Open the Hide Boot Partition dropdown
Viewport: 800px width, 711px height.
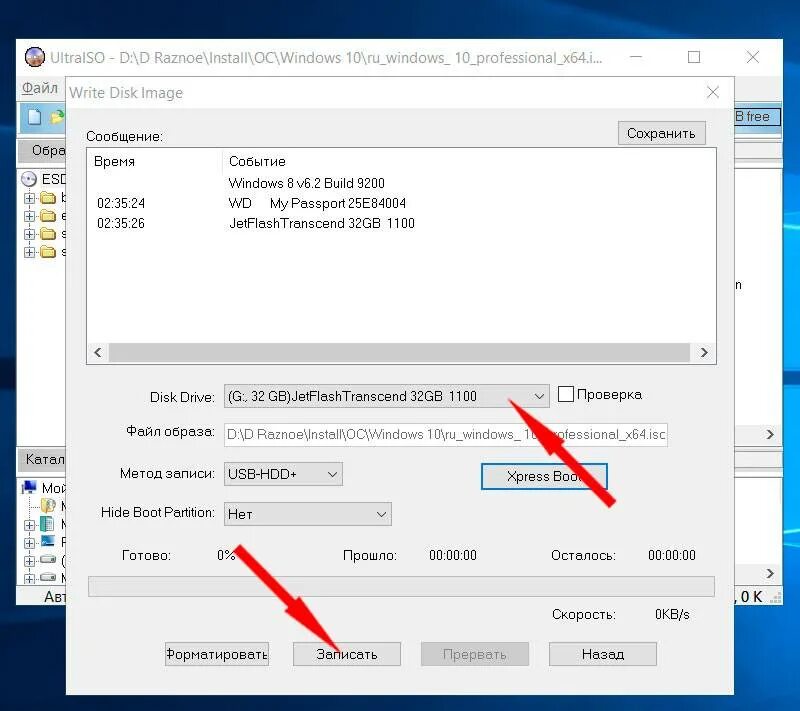[x=308, y=514]
